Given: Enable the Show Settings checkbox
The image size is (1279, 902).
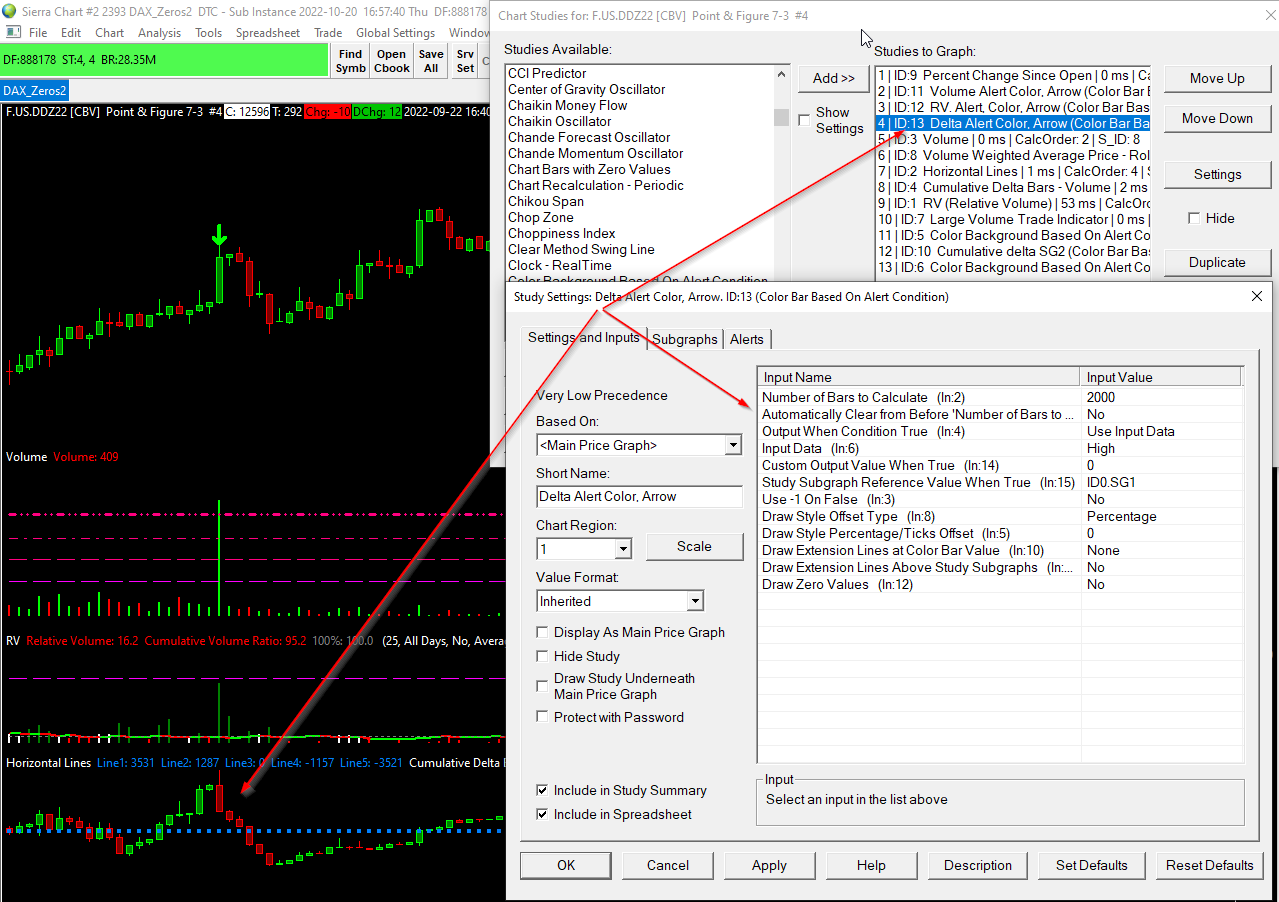Looking at the screenshot, I should pos(805,120).
